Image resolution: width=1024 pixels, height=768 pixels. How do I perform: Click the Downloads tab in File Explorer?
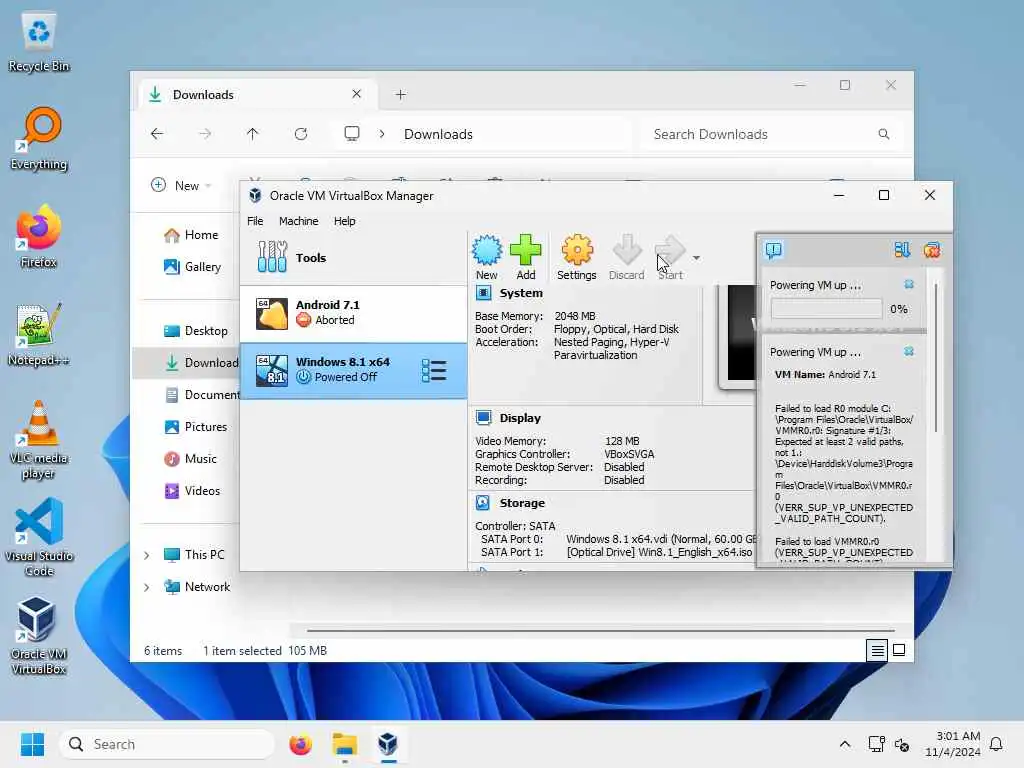258,95
